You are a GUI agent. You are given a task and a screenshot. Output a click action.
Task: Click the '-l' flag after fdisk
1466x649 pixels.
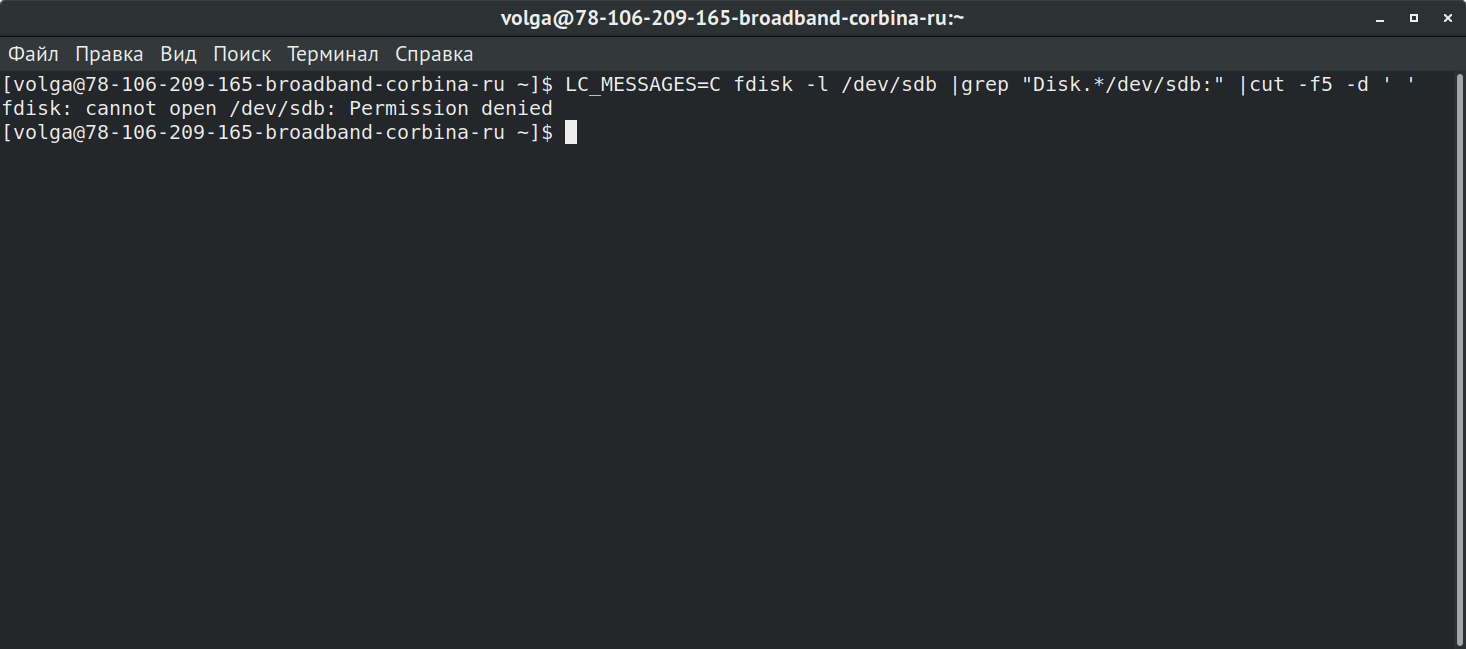816,84
